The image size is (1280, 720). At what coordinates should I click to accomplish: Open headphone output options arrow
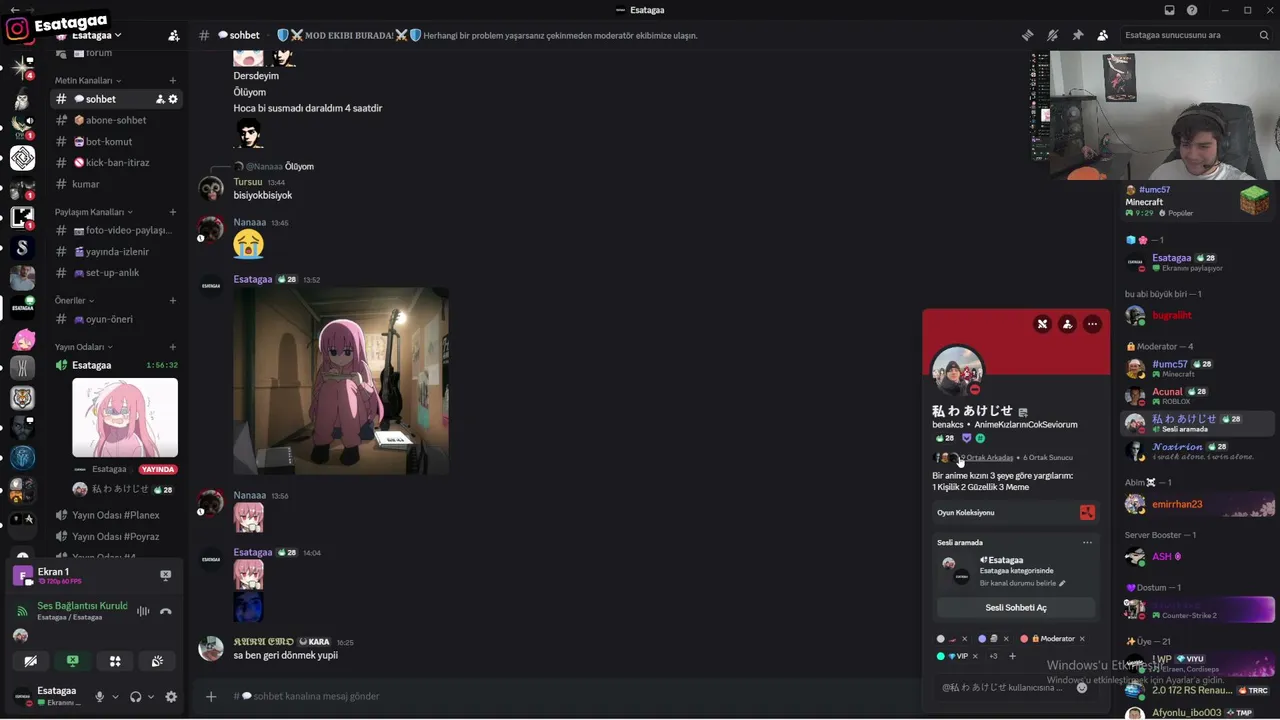coord(152,696)
